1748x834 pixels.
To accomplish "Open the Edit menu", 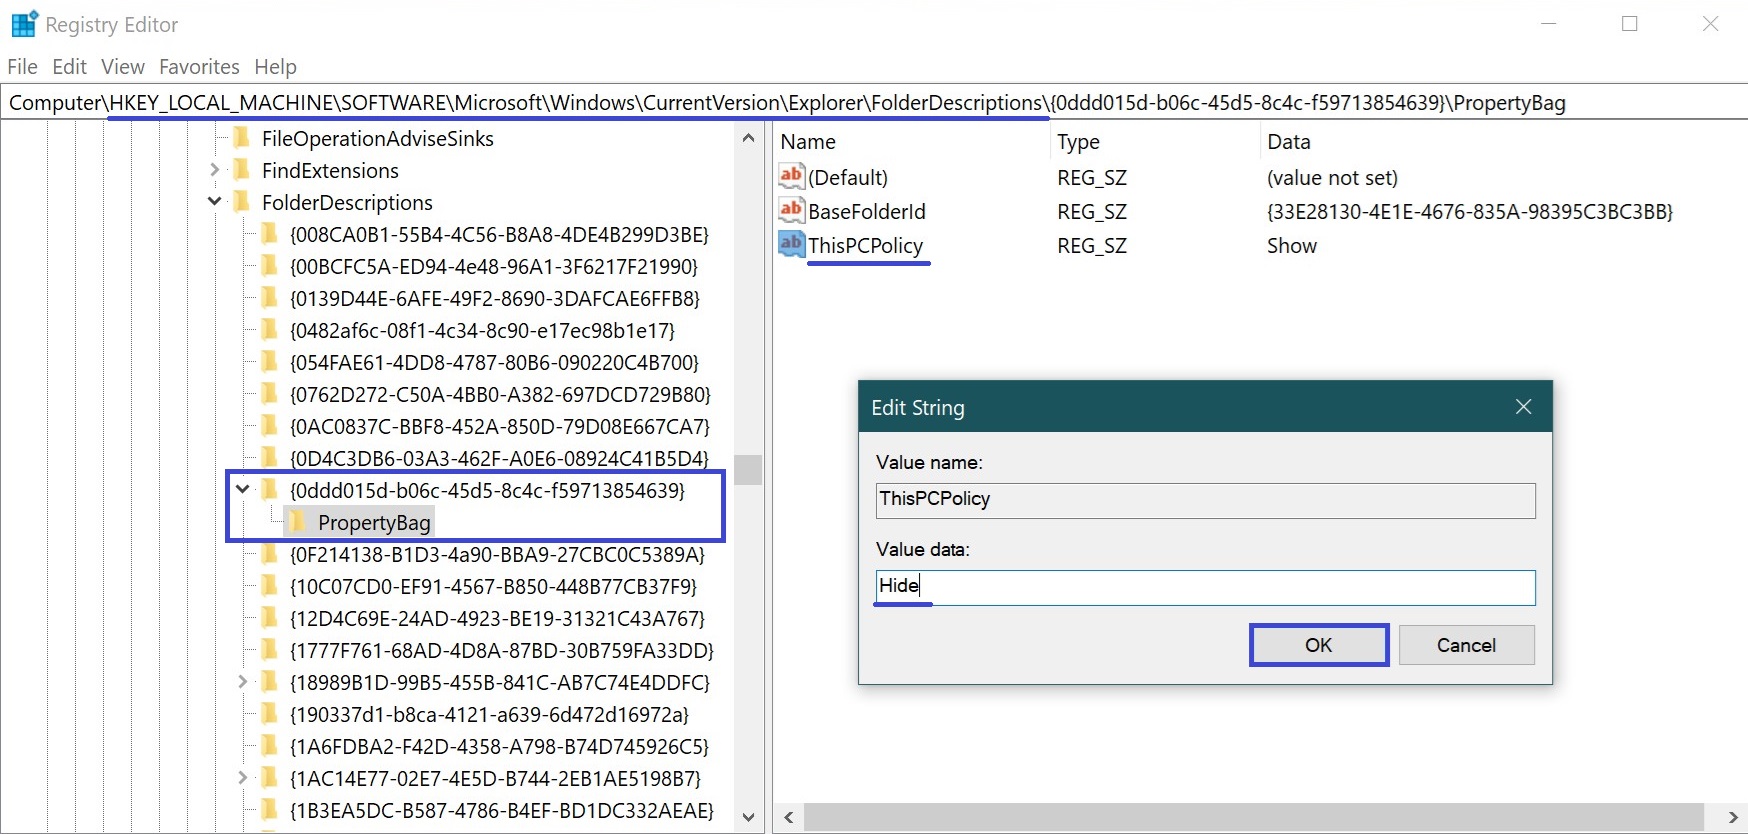I will point(70,67).
